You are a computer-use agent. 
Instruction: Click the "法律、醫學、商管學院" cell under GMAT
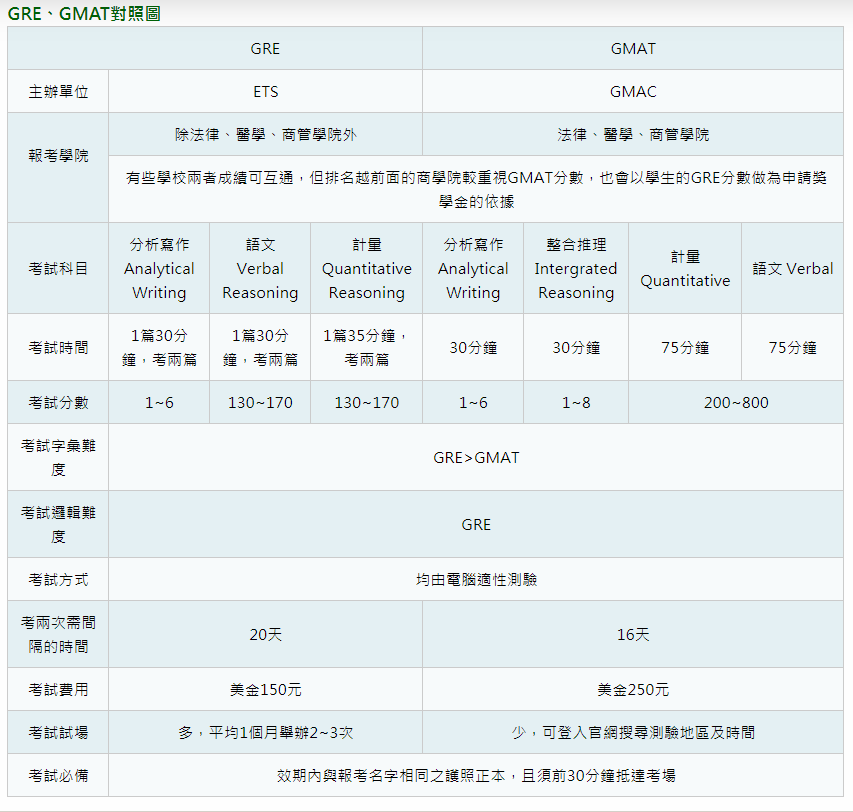tap(633, 134)
